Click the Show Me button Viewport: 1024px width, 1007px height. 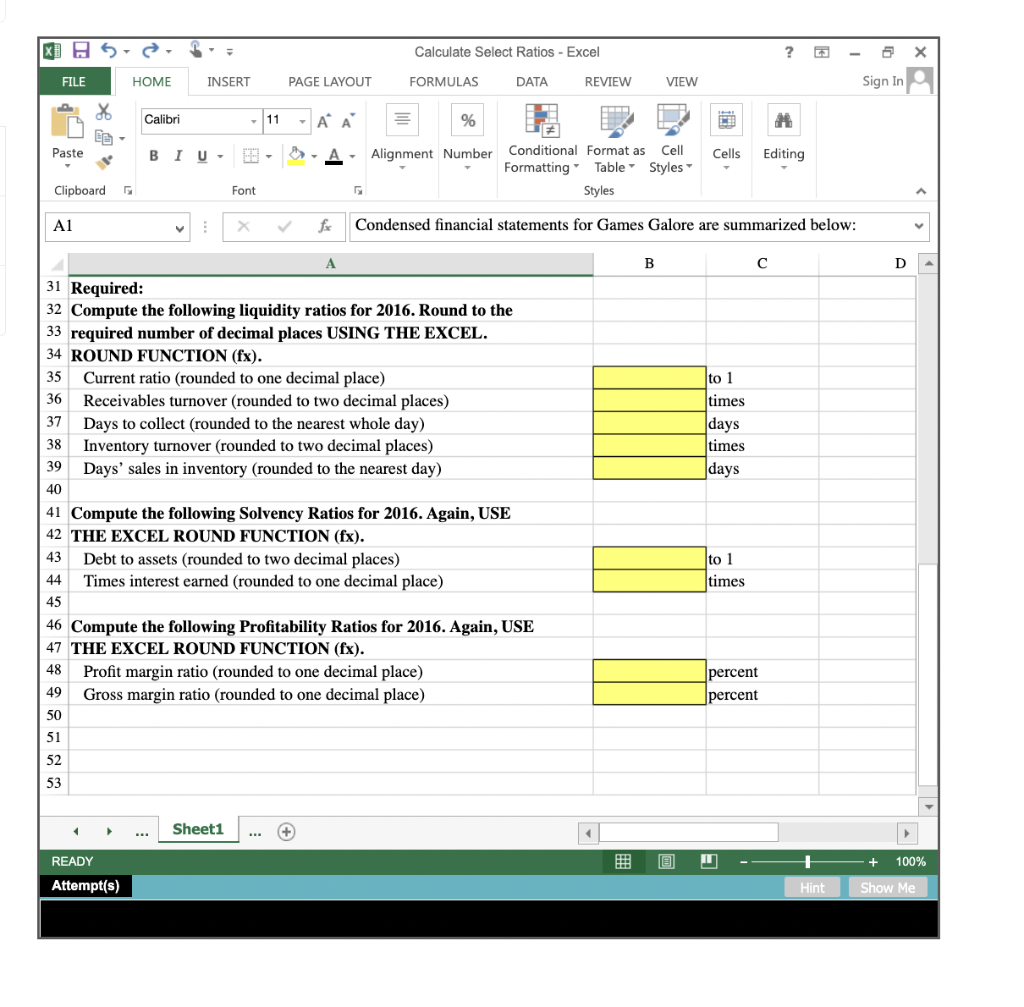pos(888,887)
